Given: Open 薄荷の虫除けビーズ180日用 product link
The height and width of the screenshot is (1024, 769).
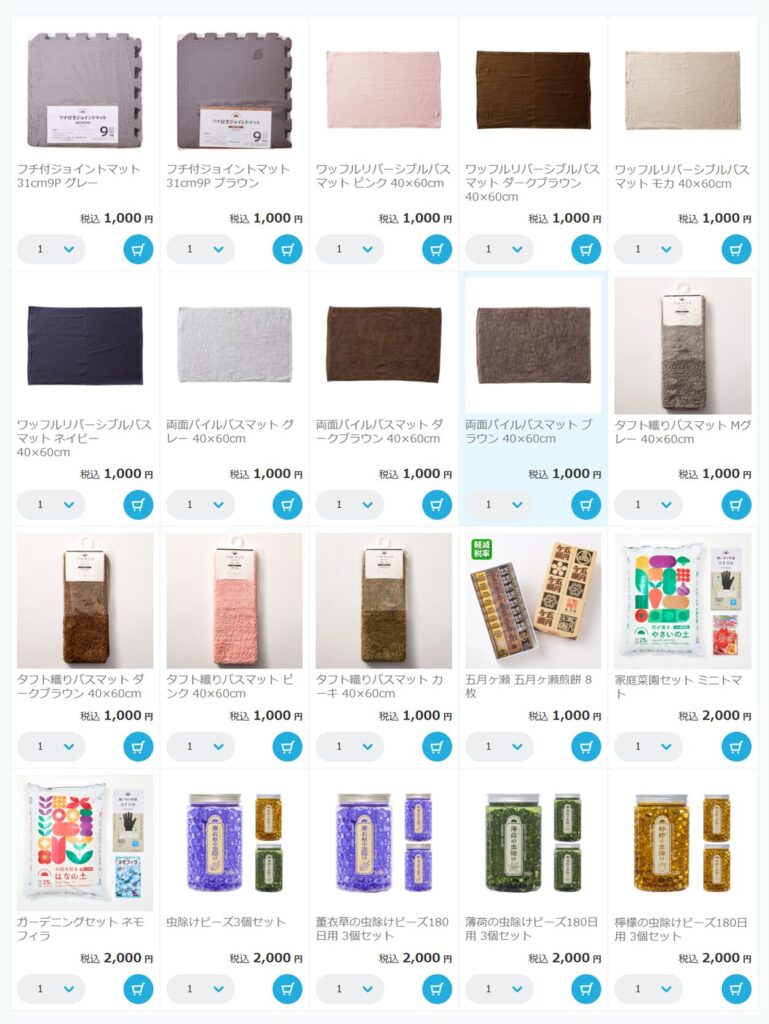Looking at the screenshot, I should pyautogui.click(x=531, y=929).
